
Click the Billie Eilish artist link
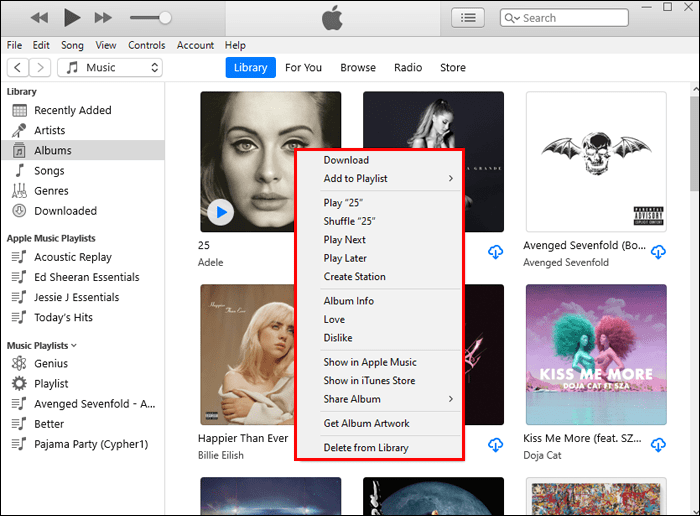click(221, 455)
